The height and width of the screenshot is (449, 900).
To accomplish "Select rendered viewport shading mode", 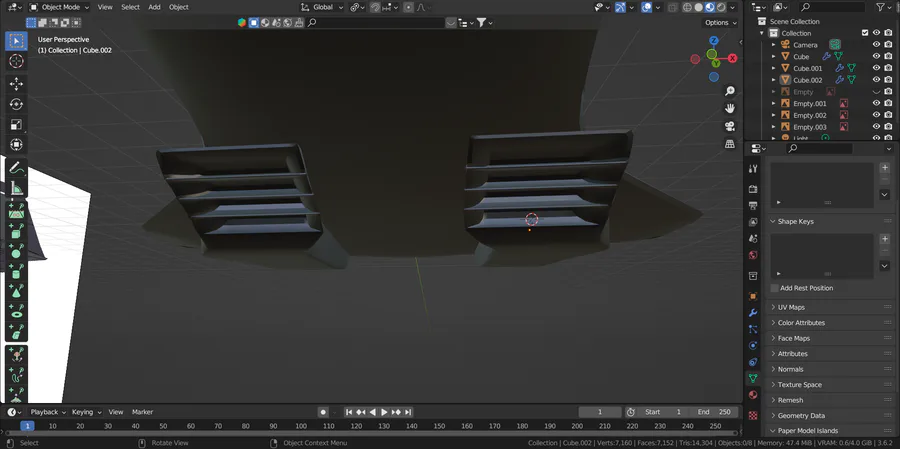I will click(721, 7).
